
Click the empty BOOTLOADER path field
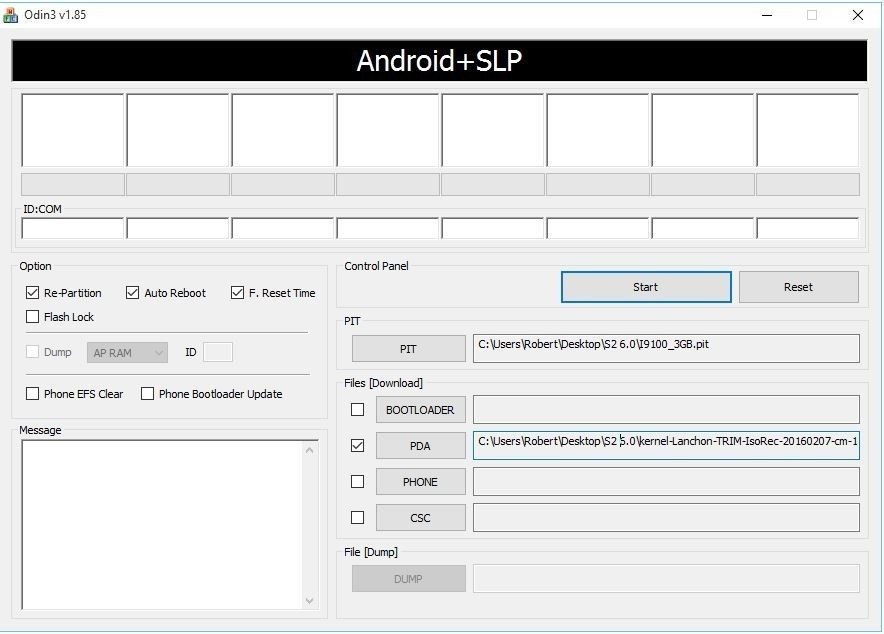coord(666,409)
